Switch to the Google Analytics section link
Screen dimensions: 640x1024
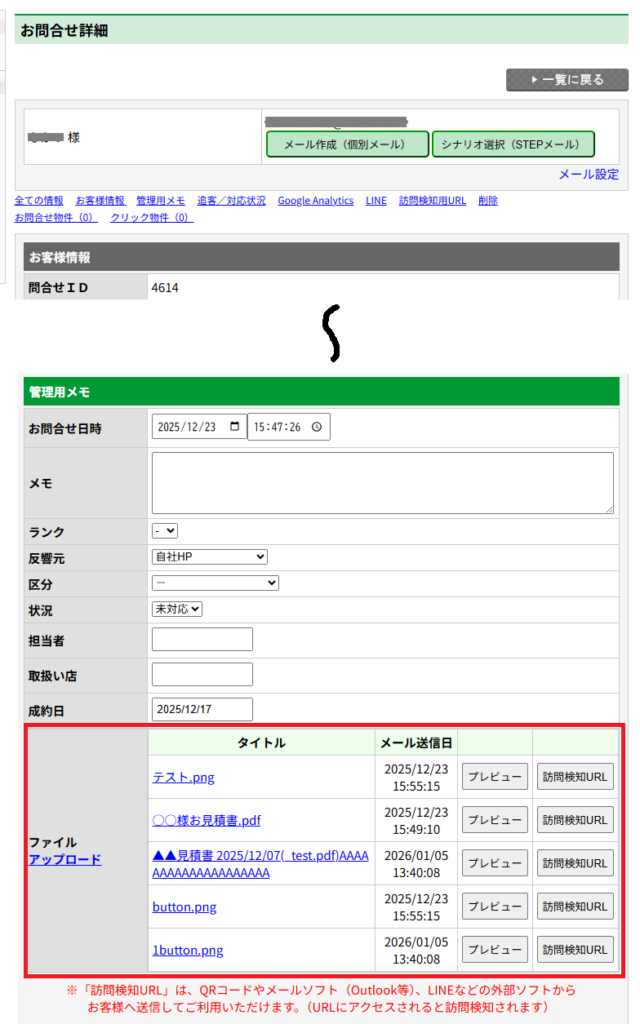[315, 201]
